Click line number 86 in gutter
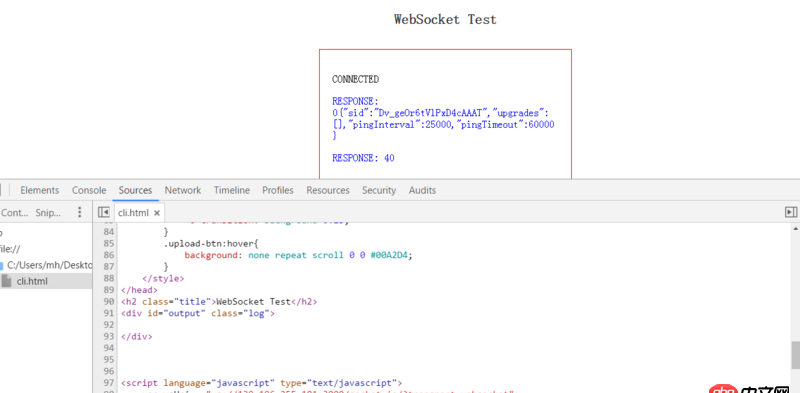 click(108, 255)
